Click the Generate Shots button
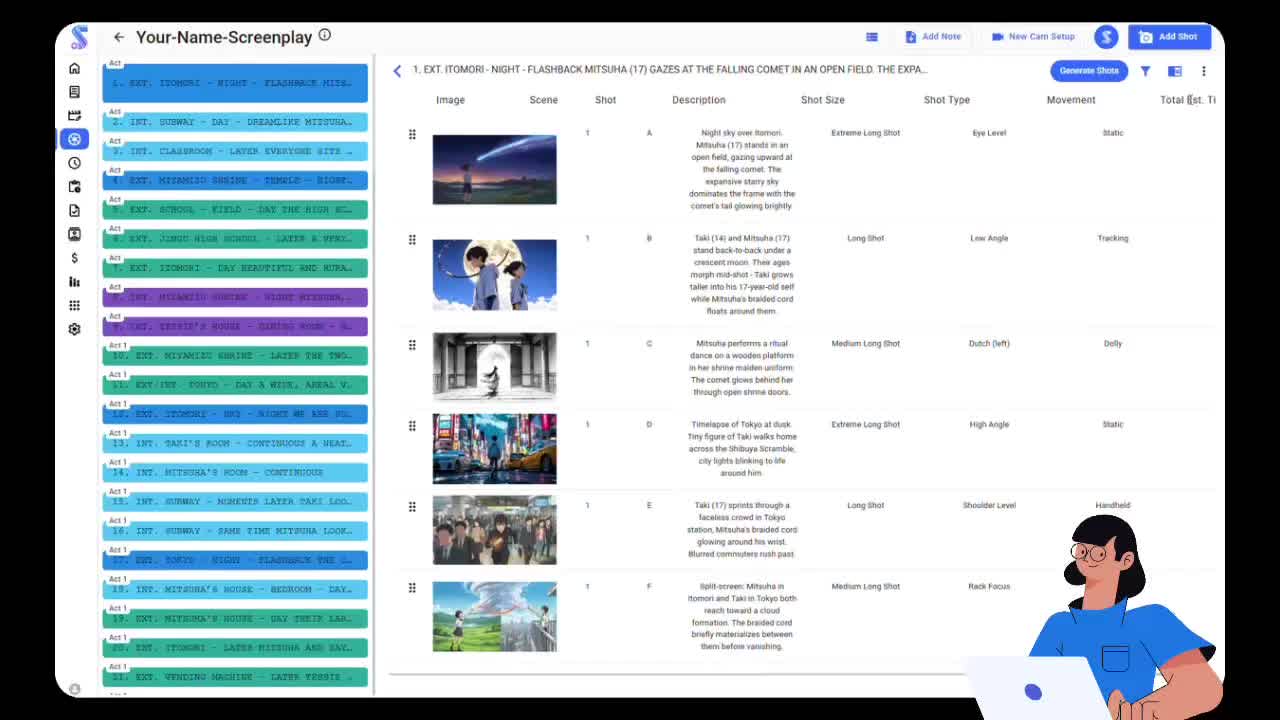Viewport: 1280px width, 720px height. pyautogui.click(x=1089, y=70)
